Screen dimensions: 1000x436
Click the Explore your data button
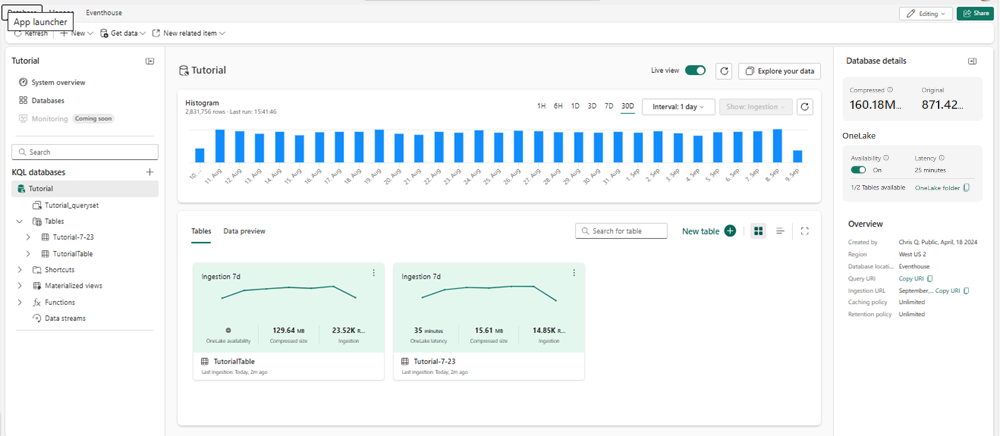click(x=780, y=71)
